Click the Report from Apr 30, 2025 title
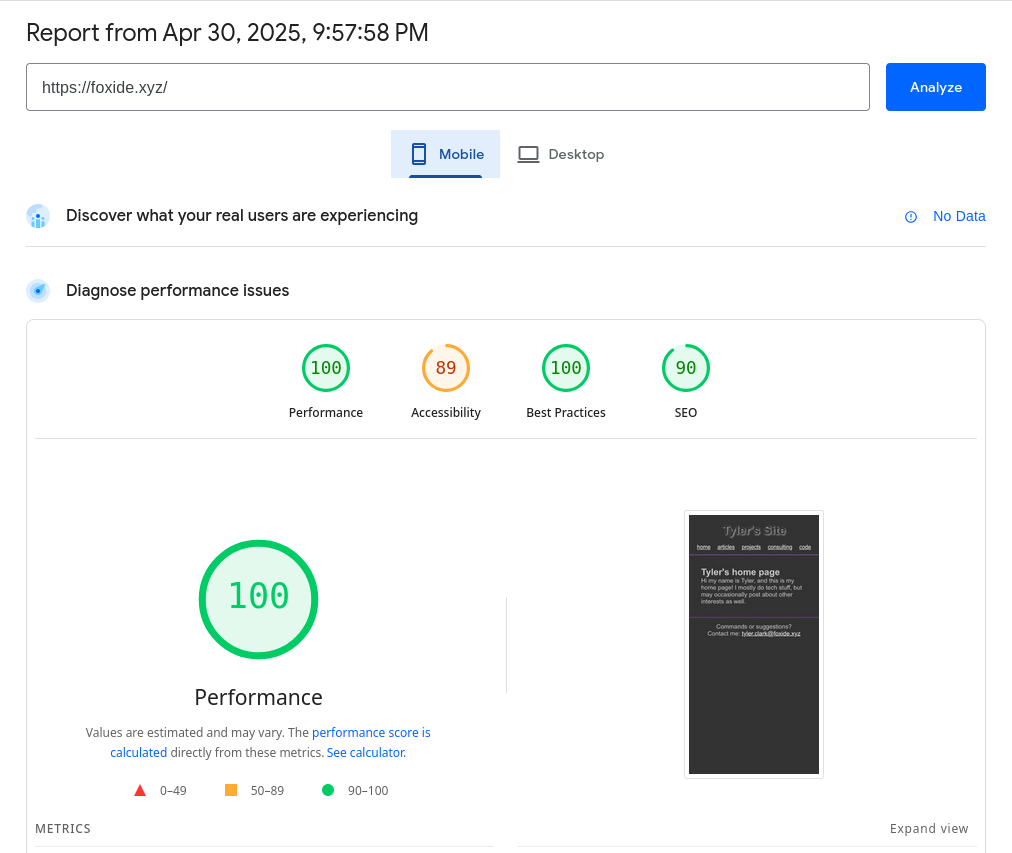Screen dimensions: 1012x853 point(227,33)
